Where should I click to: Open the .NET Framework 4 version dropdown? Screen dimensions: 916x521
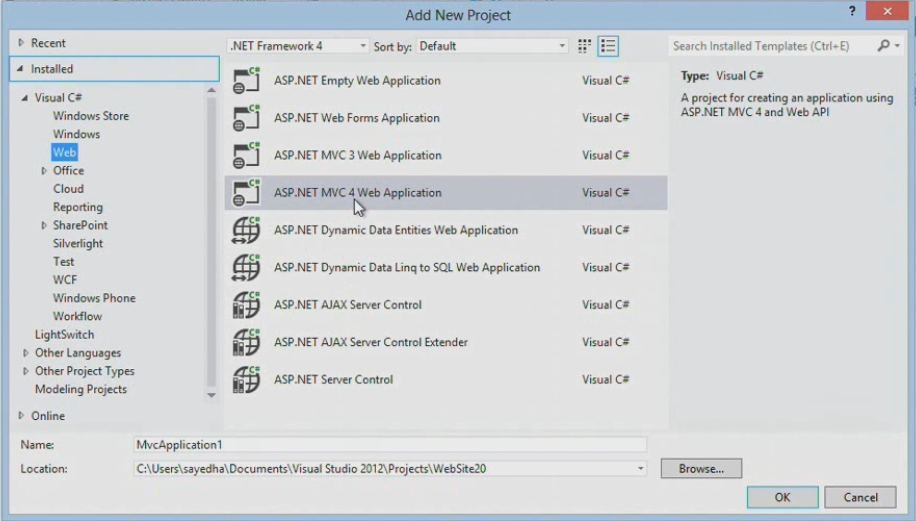coord(298,46)
